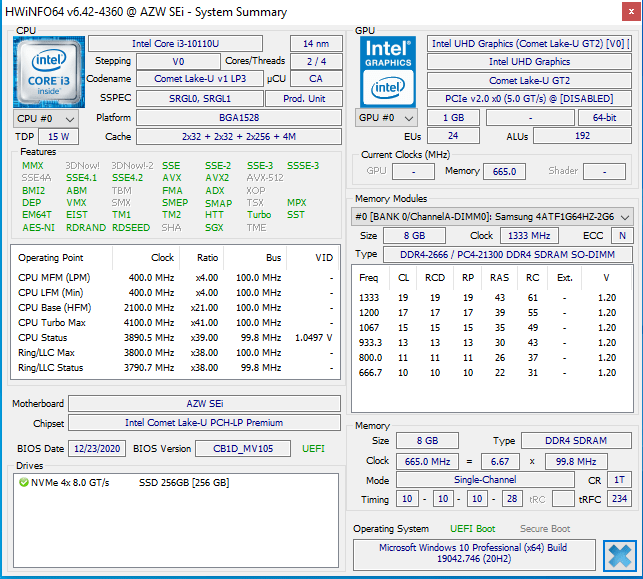This screenshot has width=643, height=579.
Task: Click the ALUs 192 value
Action: pos(582,136)
